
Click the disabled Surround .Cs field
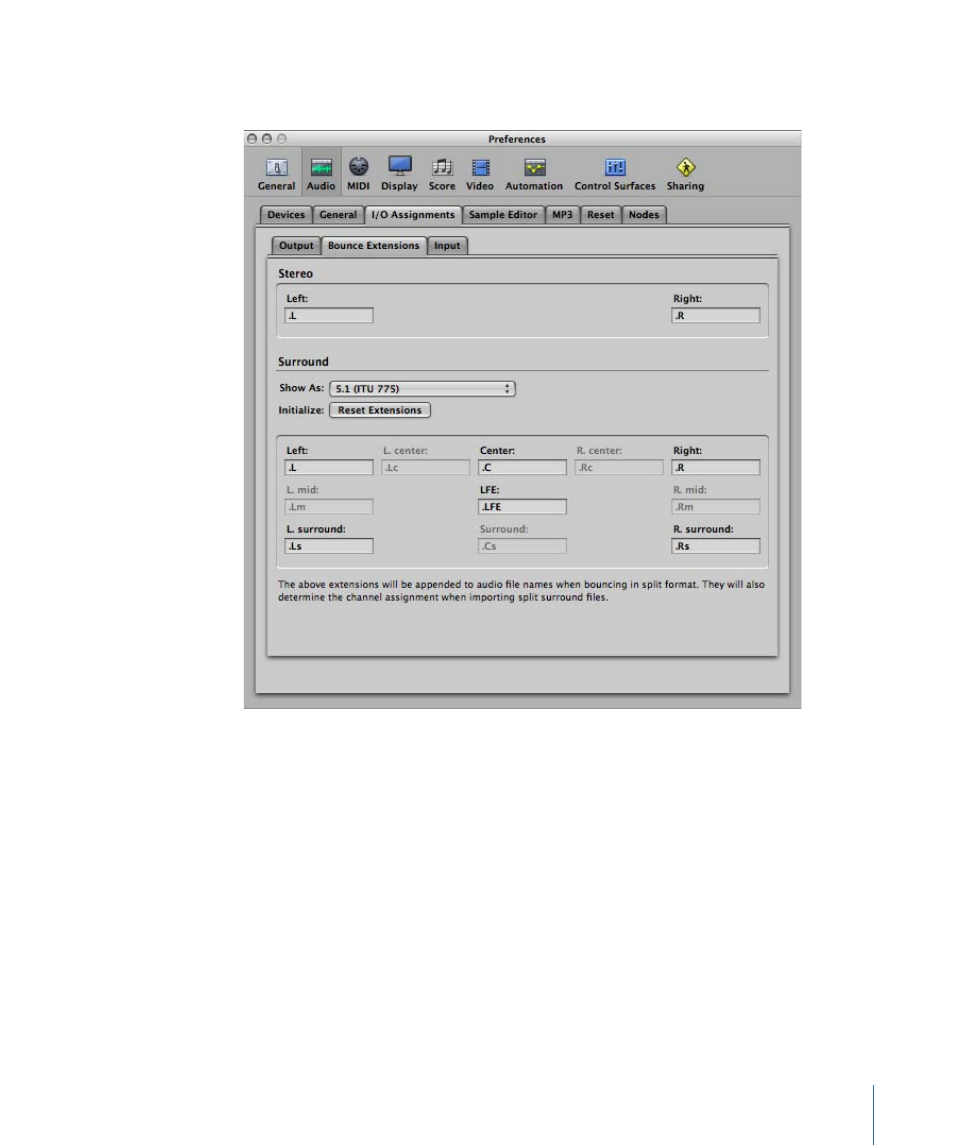[x=522, y=546]
